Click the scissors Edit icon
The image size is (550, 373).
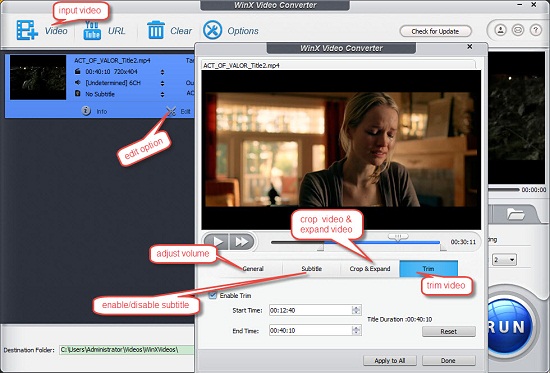tap(171, 111)
